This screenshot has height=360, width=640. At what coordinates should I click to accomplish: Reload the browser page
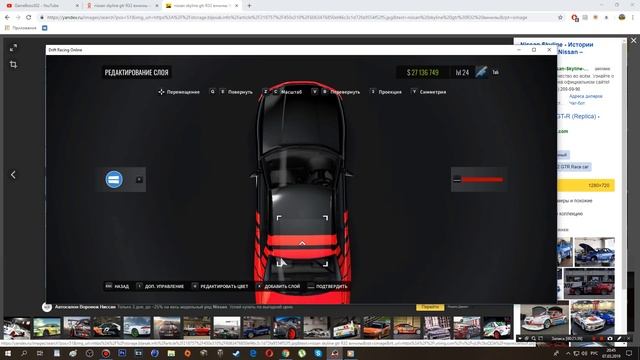coord(29,18)
